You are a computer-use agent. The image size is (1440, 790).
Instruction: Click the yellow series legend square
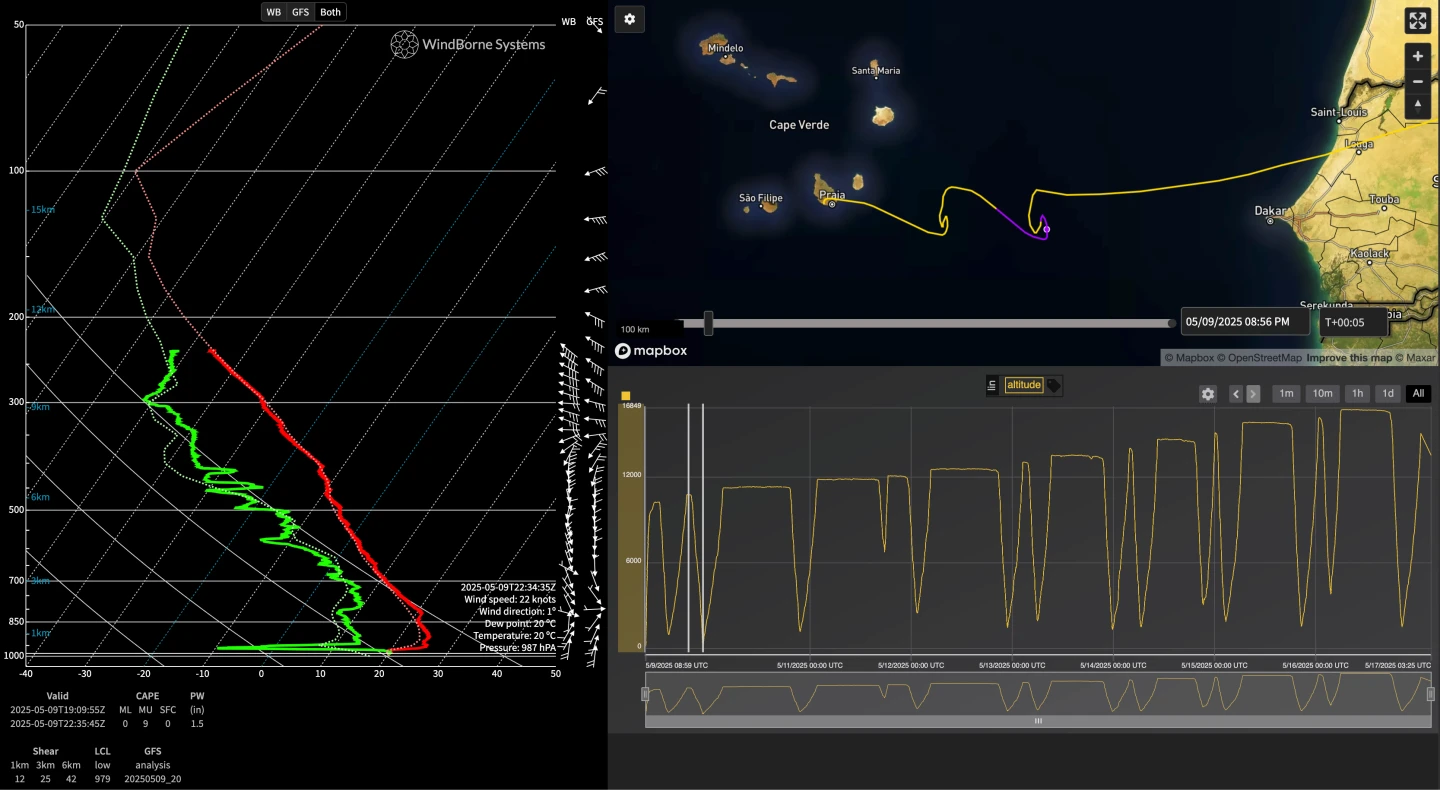pyautogui.click(x=626, y=396)
